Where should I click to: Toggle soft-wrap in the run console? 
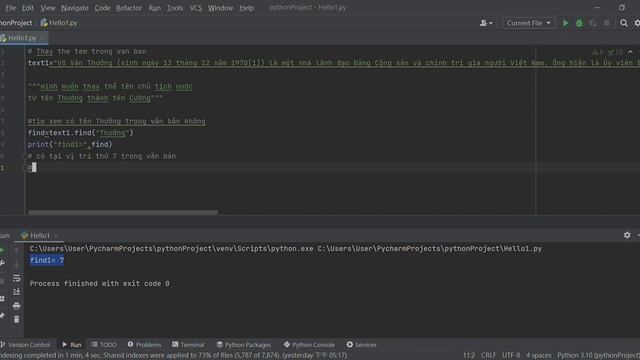(x=16, y=278)
